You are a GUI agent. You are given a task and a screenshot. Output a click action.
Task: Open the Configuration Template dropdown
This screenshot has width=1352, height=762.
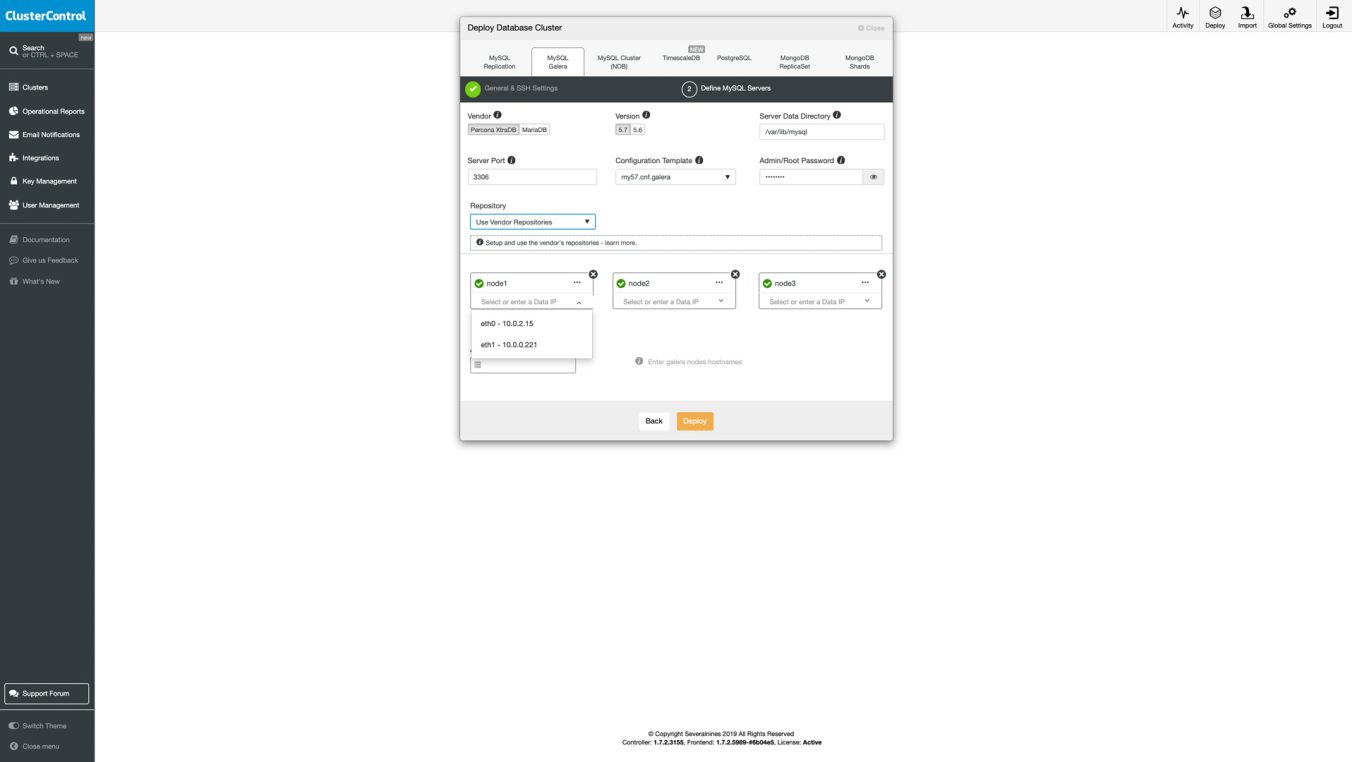(x=674, y=176)
